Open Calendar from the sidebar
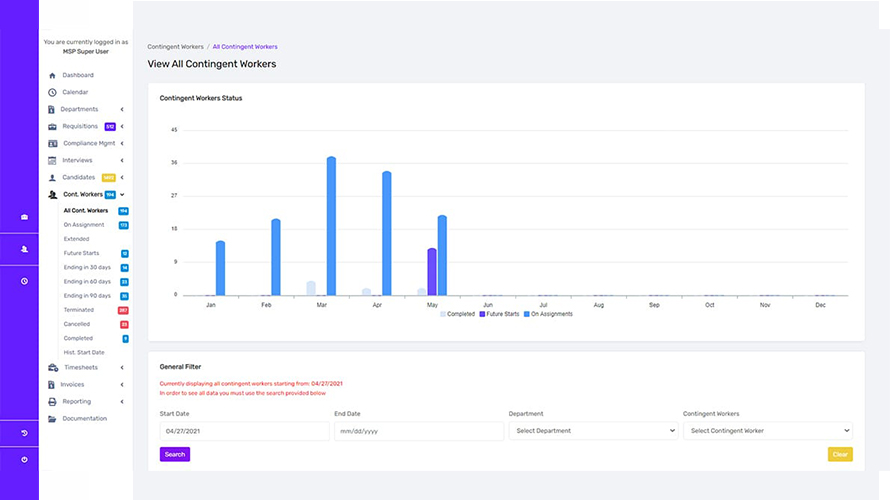This screenshot has height=500, width=890. [x=75, y=92]
